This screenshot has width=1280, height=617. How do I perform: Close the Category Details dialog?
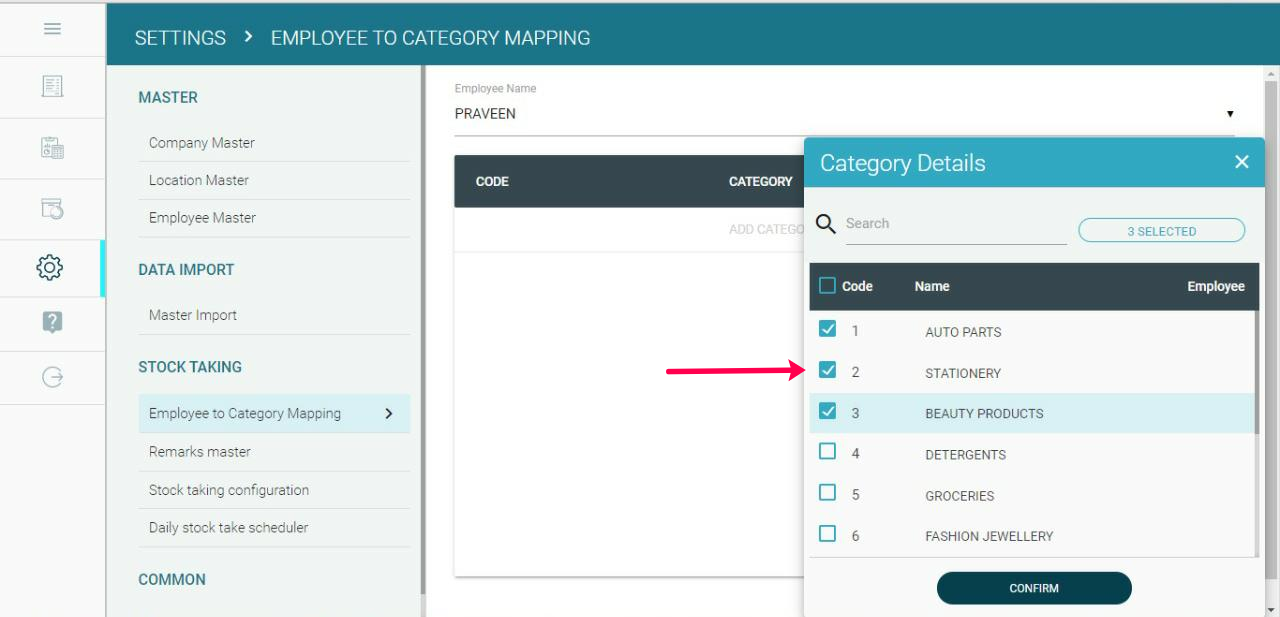pos(1242,162)
